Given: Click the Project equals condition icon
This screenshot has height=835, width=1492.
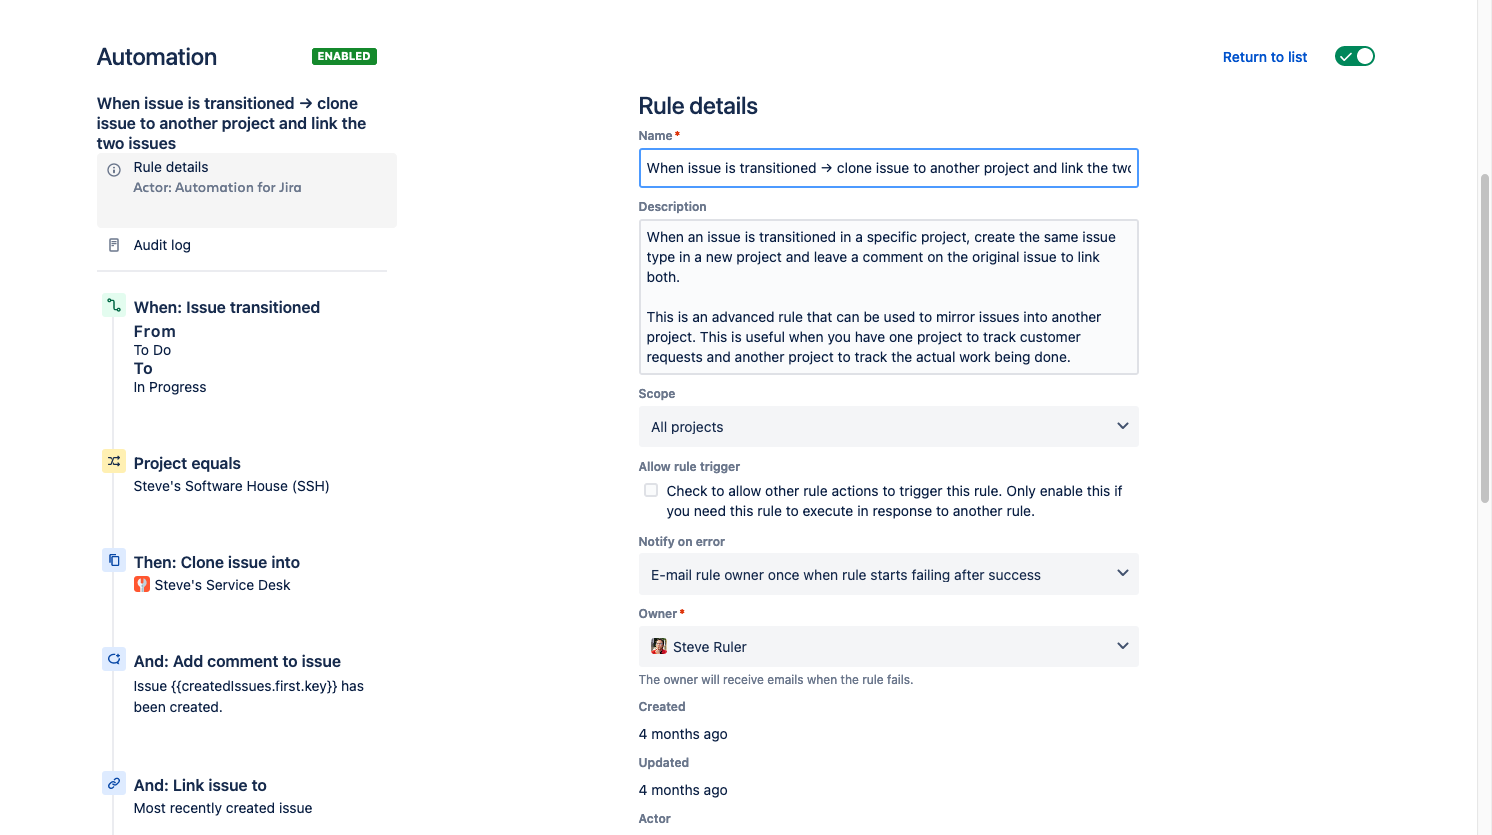Looking at the screenshot, I should pyautogui.click(x=114, y=461).
